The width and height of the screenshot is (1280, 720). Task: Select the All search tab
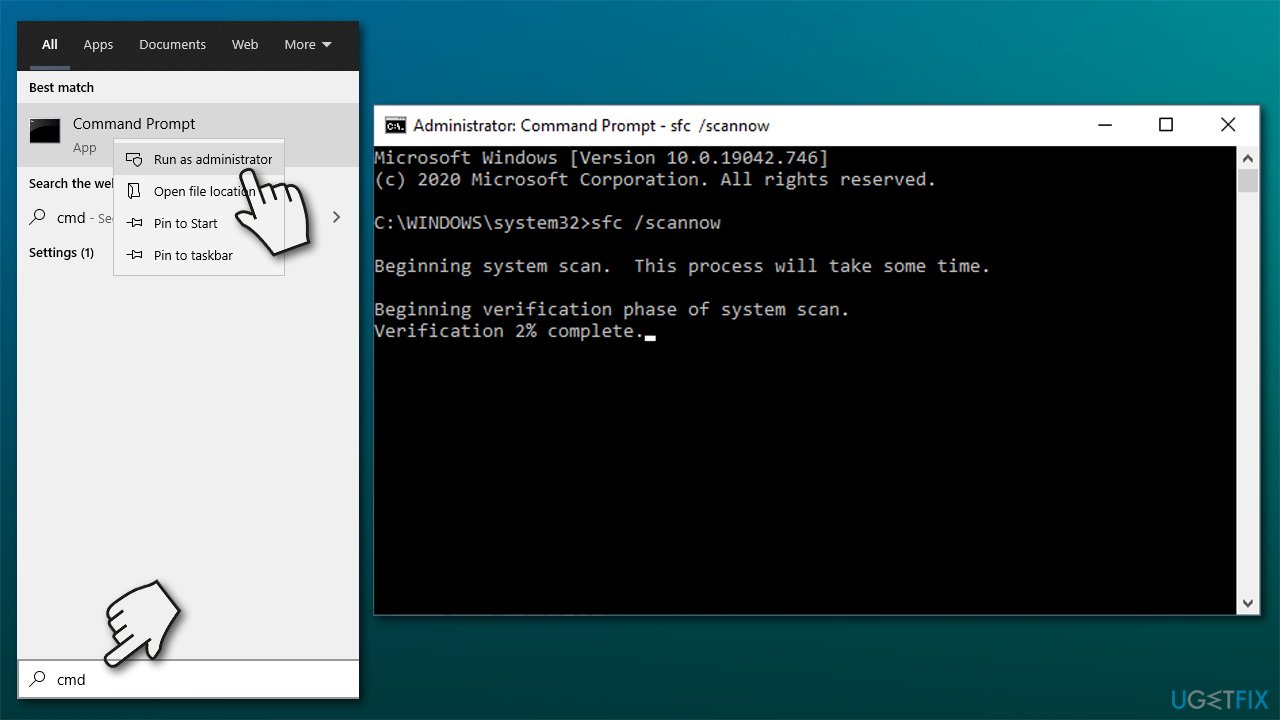click(50, 45)
